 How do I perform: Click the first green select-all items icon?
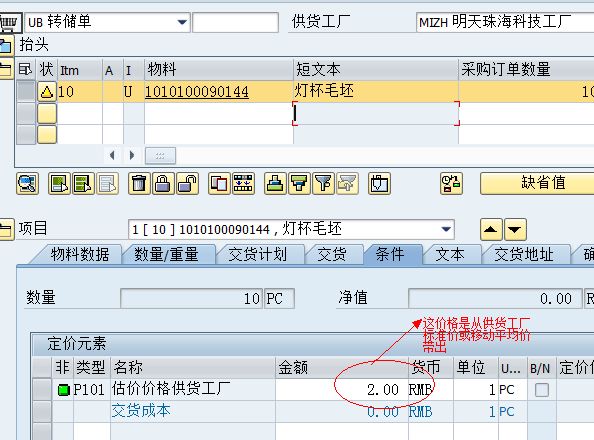click(x=59, y=184)
